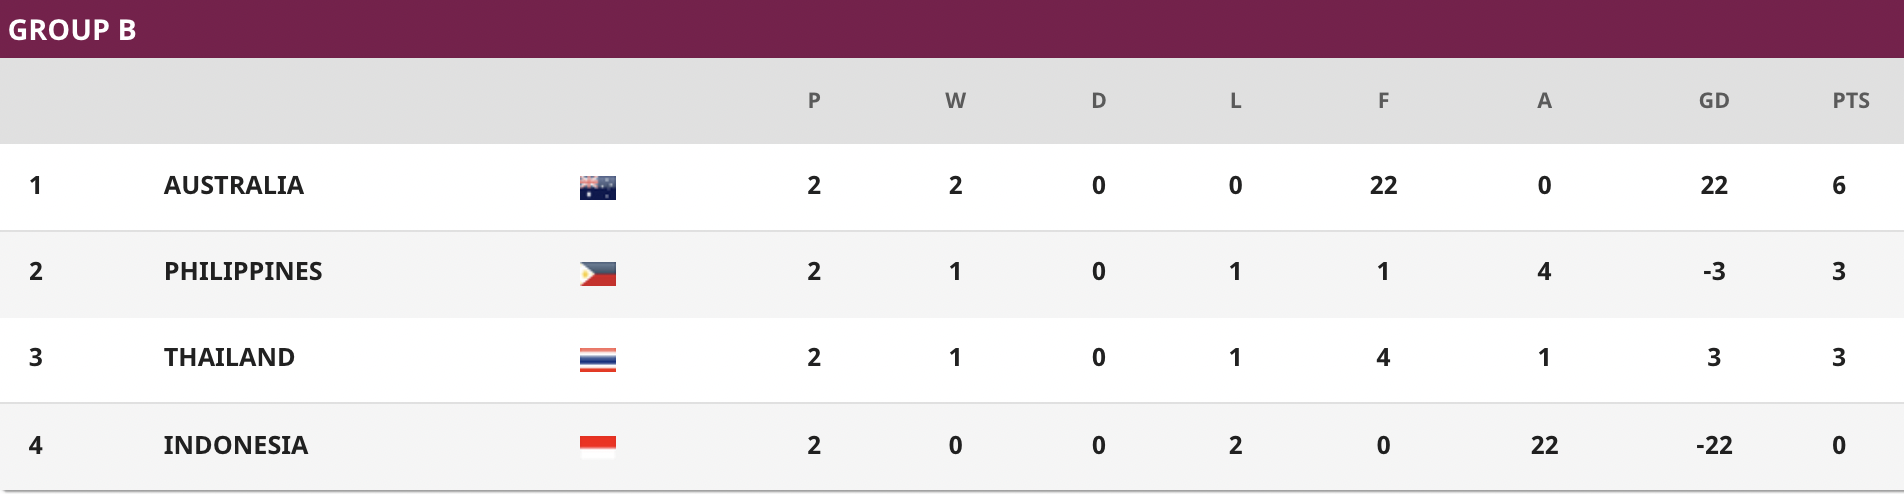Click the Australia flag icon
Viewport: 1904px width, 494px height.
(598, 188)
